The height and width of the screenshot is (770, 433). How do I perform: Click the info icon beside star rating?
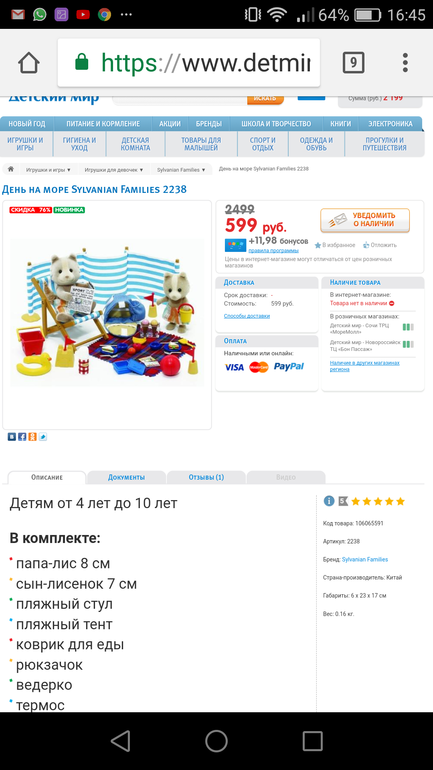click(329, 501)
